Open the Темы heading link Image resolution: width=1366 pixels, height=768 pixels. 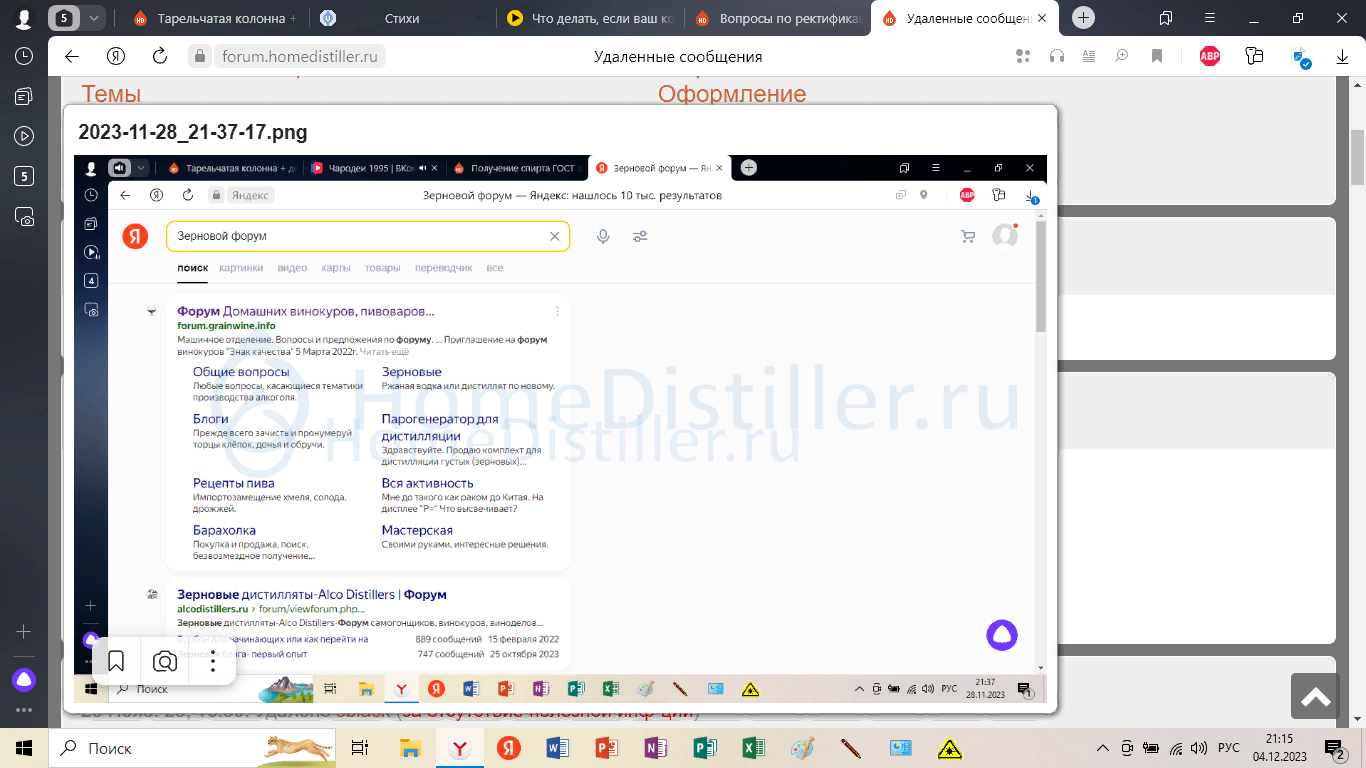(x=111, y=94)
